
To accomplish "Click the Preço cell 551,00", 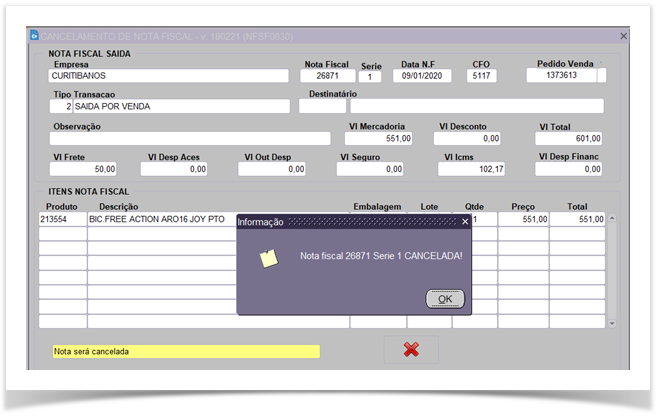I will [523, 219].
